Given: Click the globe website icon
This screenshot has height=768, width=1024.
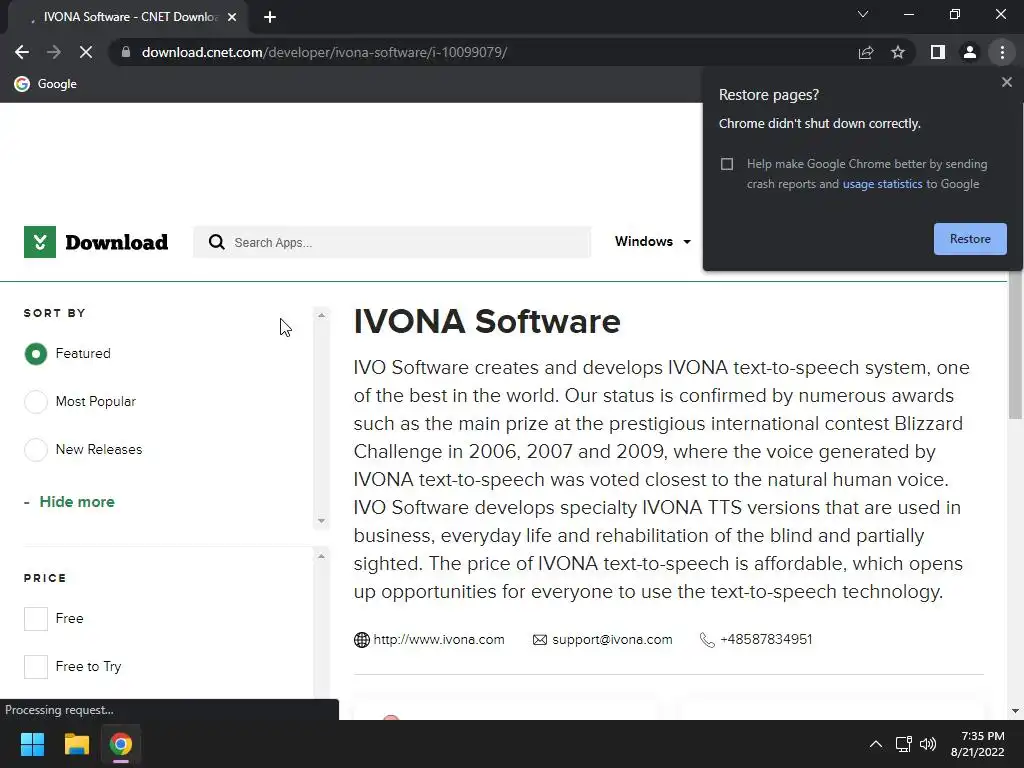Looking at the screenshot, I should tap(362, 640).
